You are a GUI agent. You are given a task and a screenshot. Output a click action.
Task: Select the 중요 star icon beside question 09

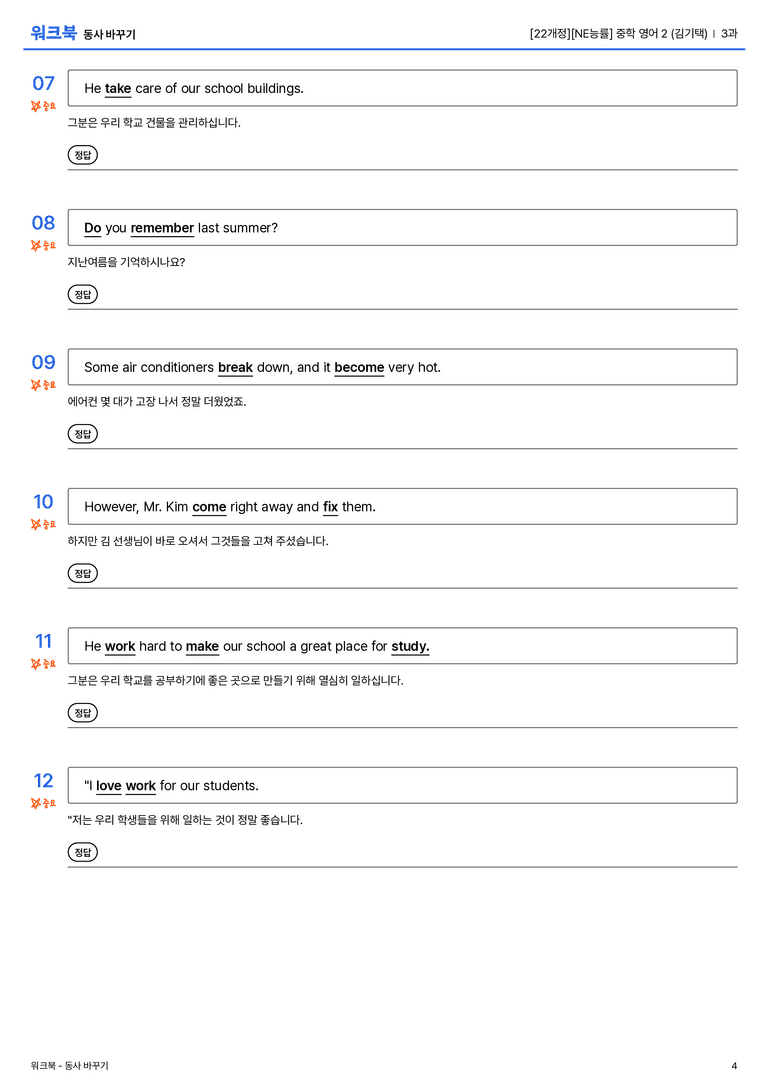pos(36,385)
